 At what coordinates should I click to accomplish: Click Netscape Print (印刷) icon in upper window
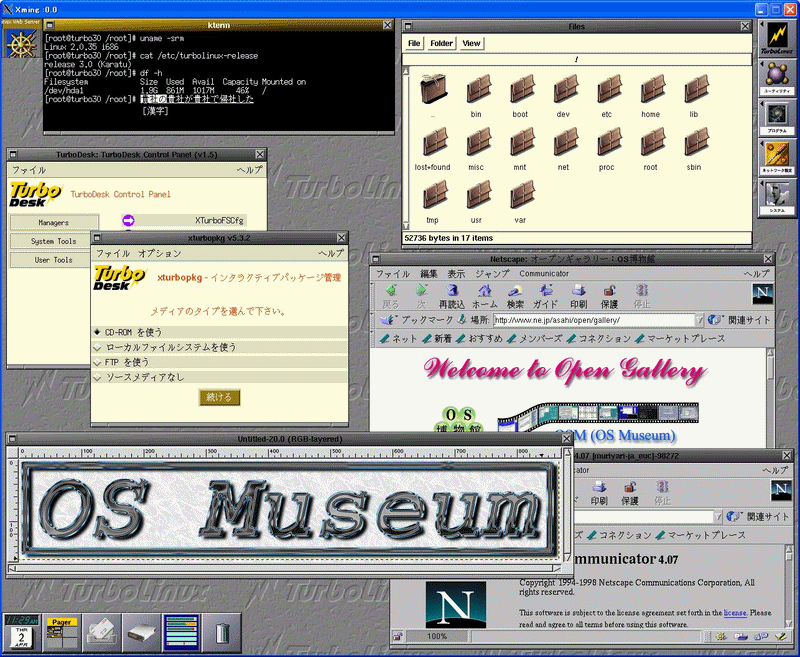pos(579,296)
